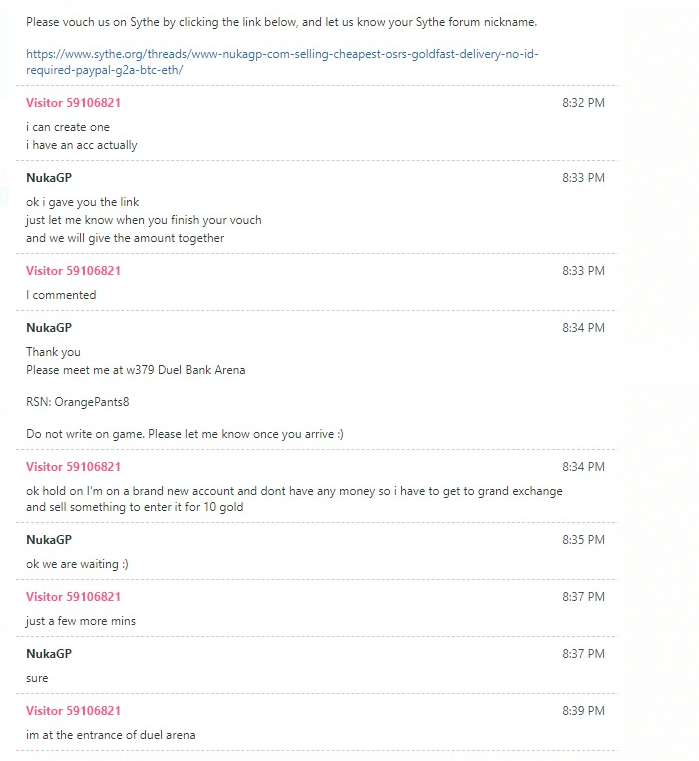Click Visitor 59106821 name at 8:39 PM

[x=73, y=711]
